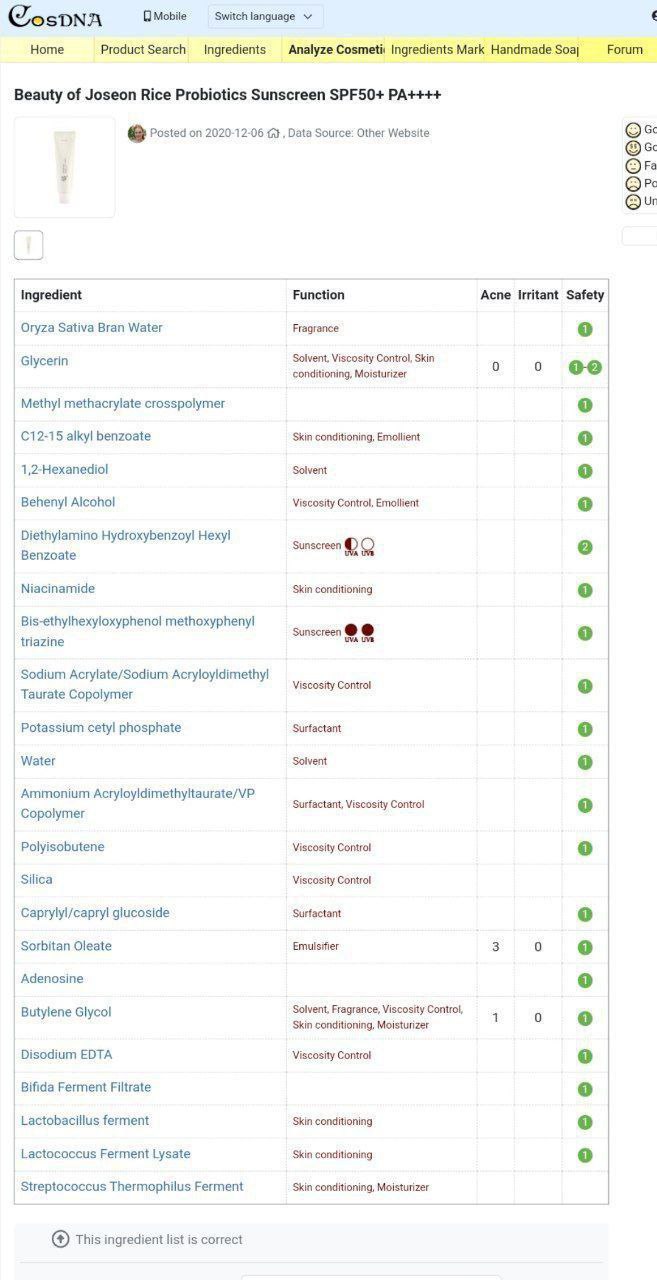Image resolution: width=657 pixels, height=1280 pixels.
Task: Open the Switch language dropdown
Action: pos(265,16)
